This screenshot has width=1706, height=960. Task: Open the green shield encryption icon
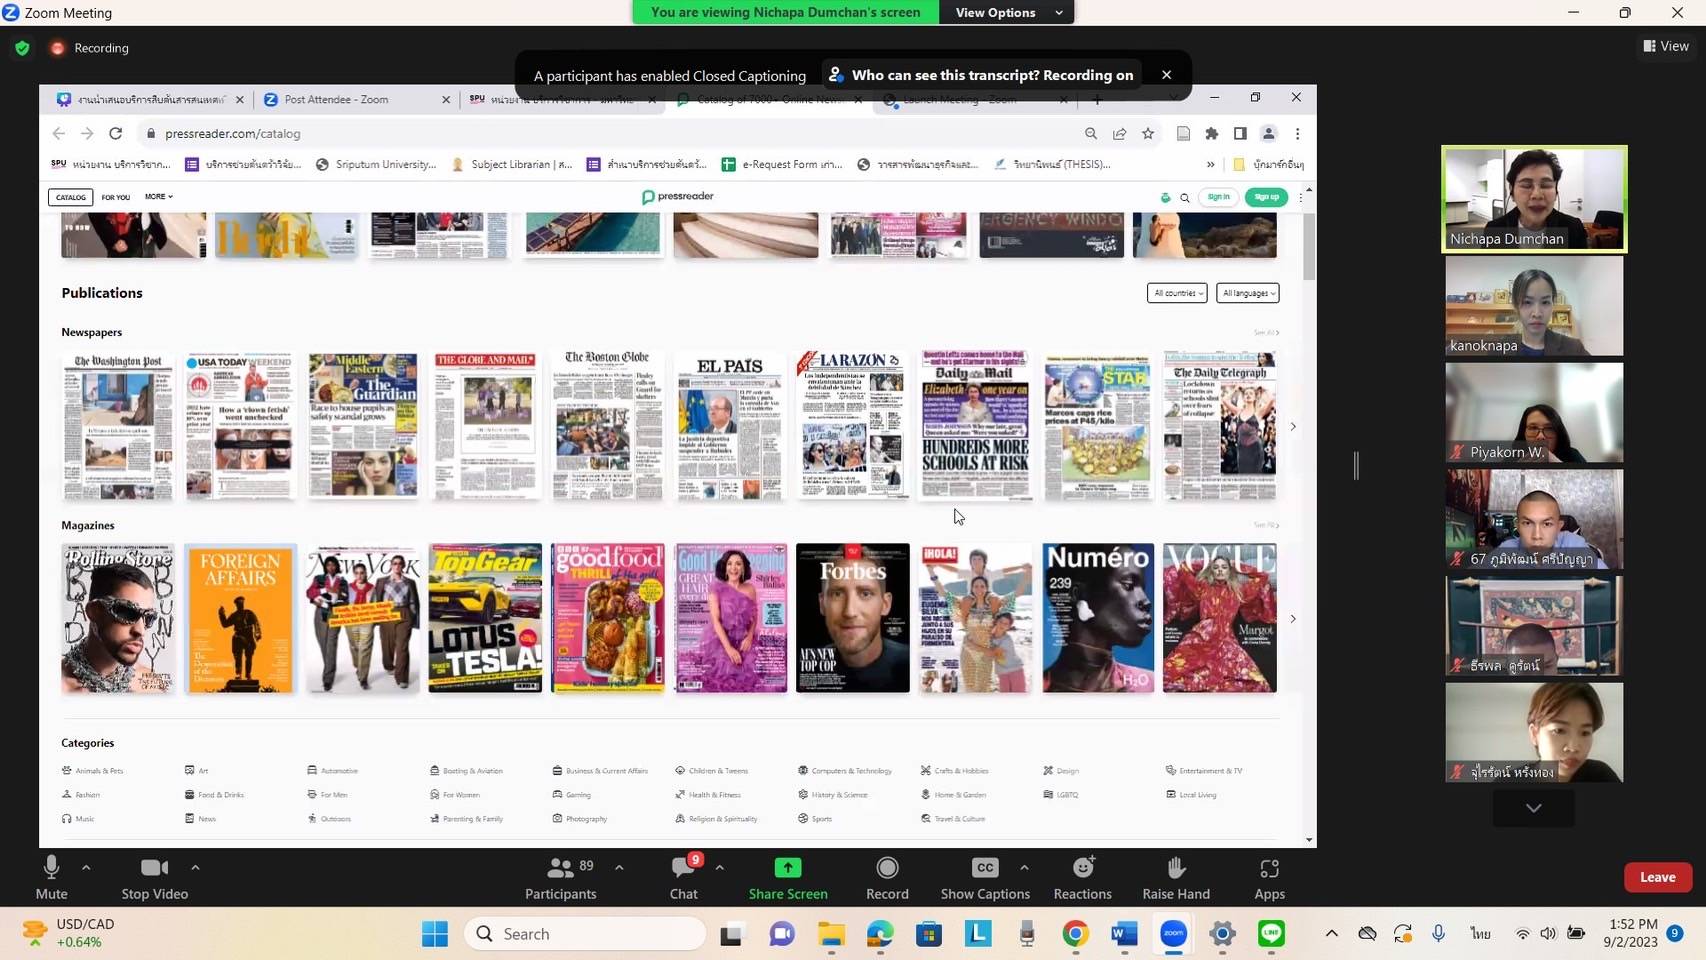22,48
